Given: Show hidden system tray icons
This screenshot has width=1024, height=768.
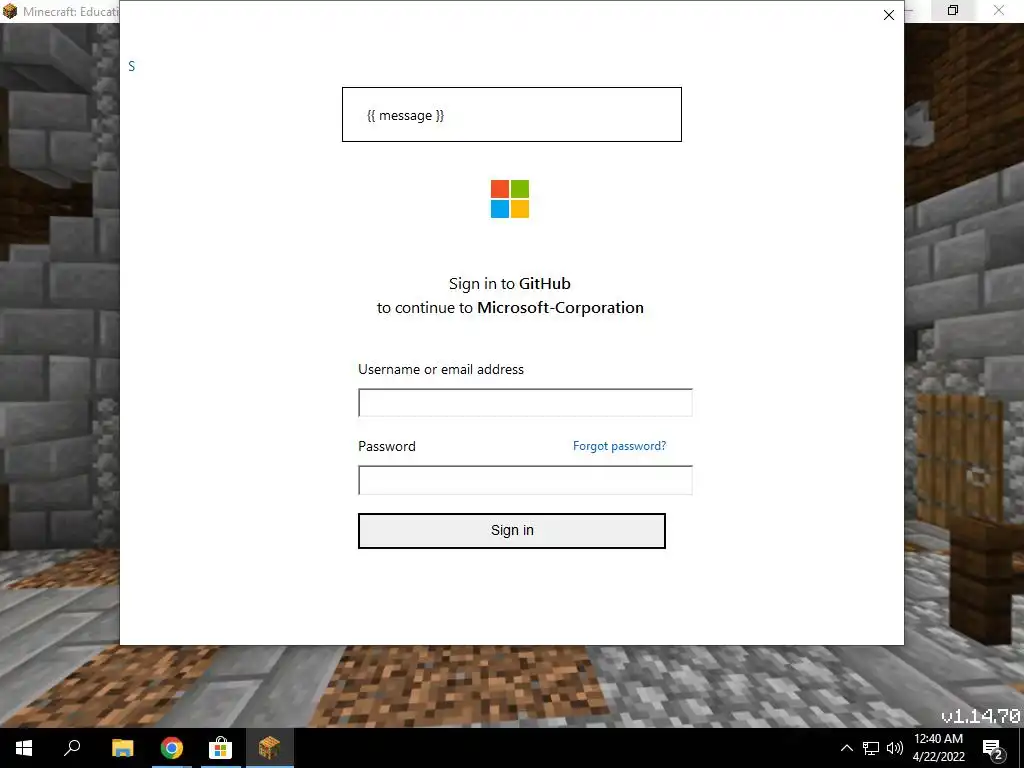Looking at the screenshot, I should click(846, 748).
